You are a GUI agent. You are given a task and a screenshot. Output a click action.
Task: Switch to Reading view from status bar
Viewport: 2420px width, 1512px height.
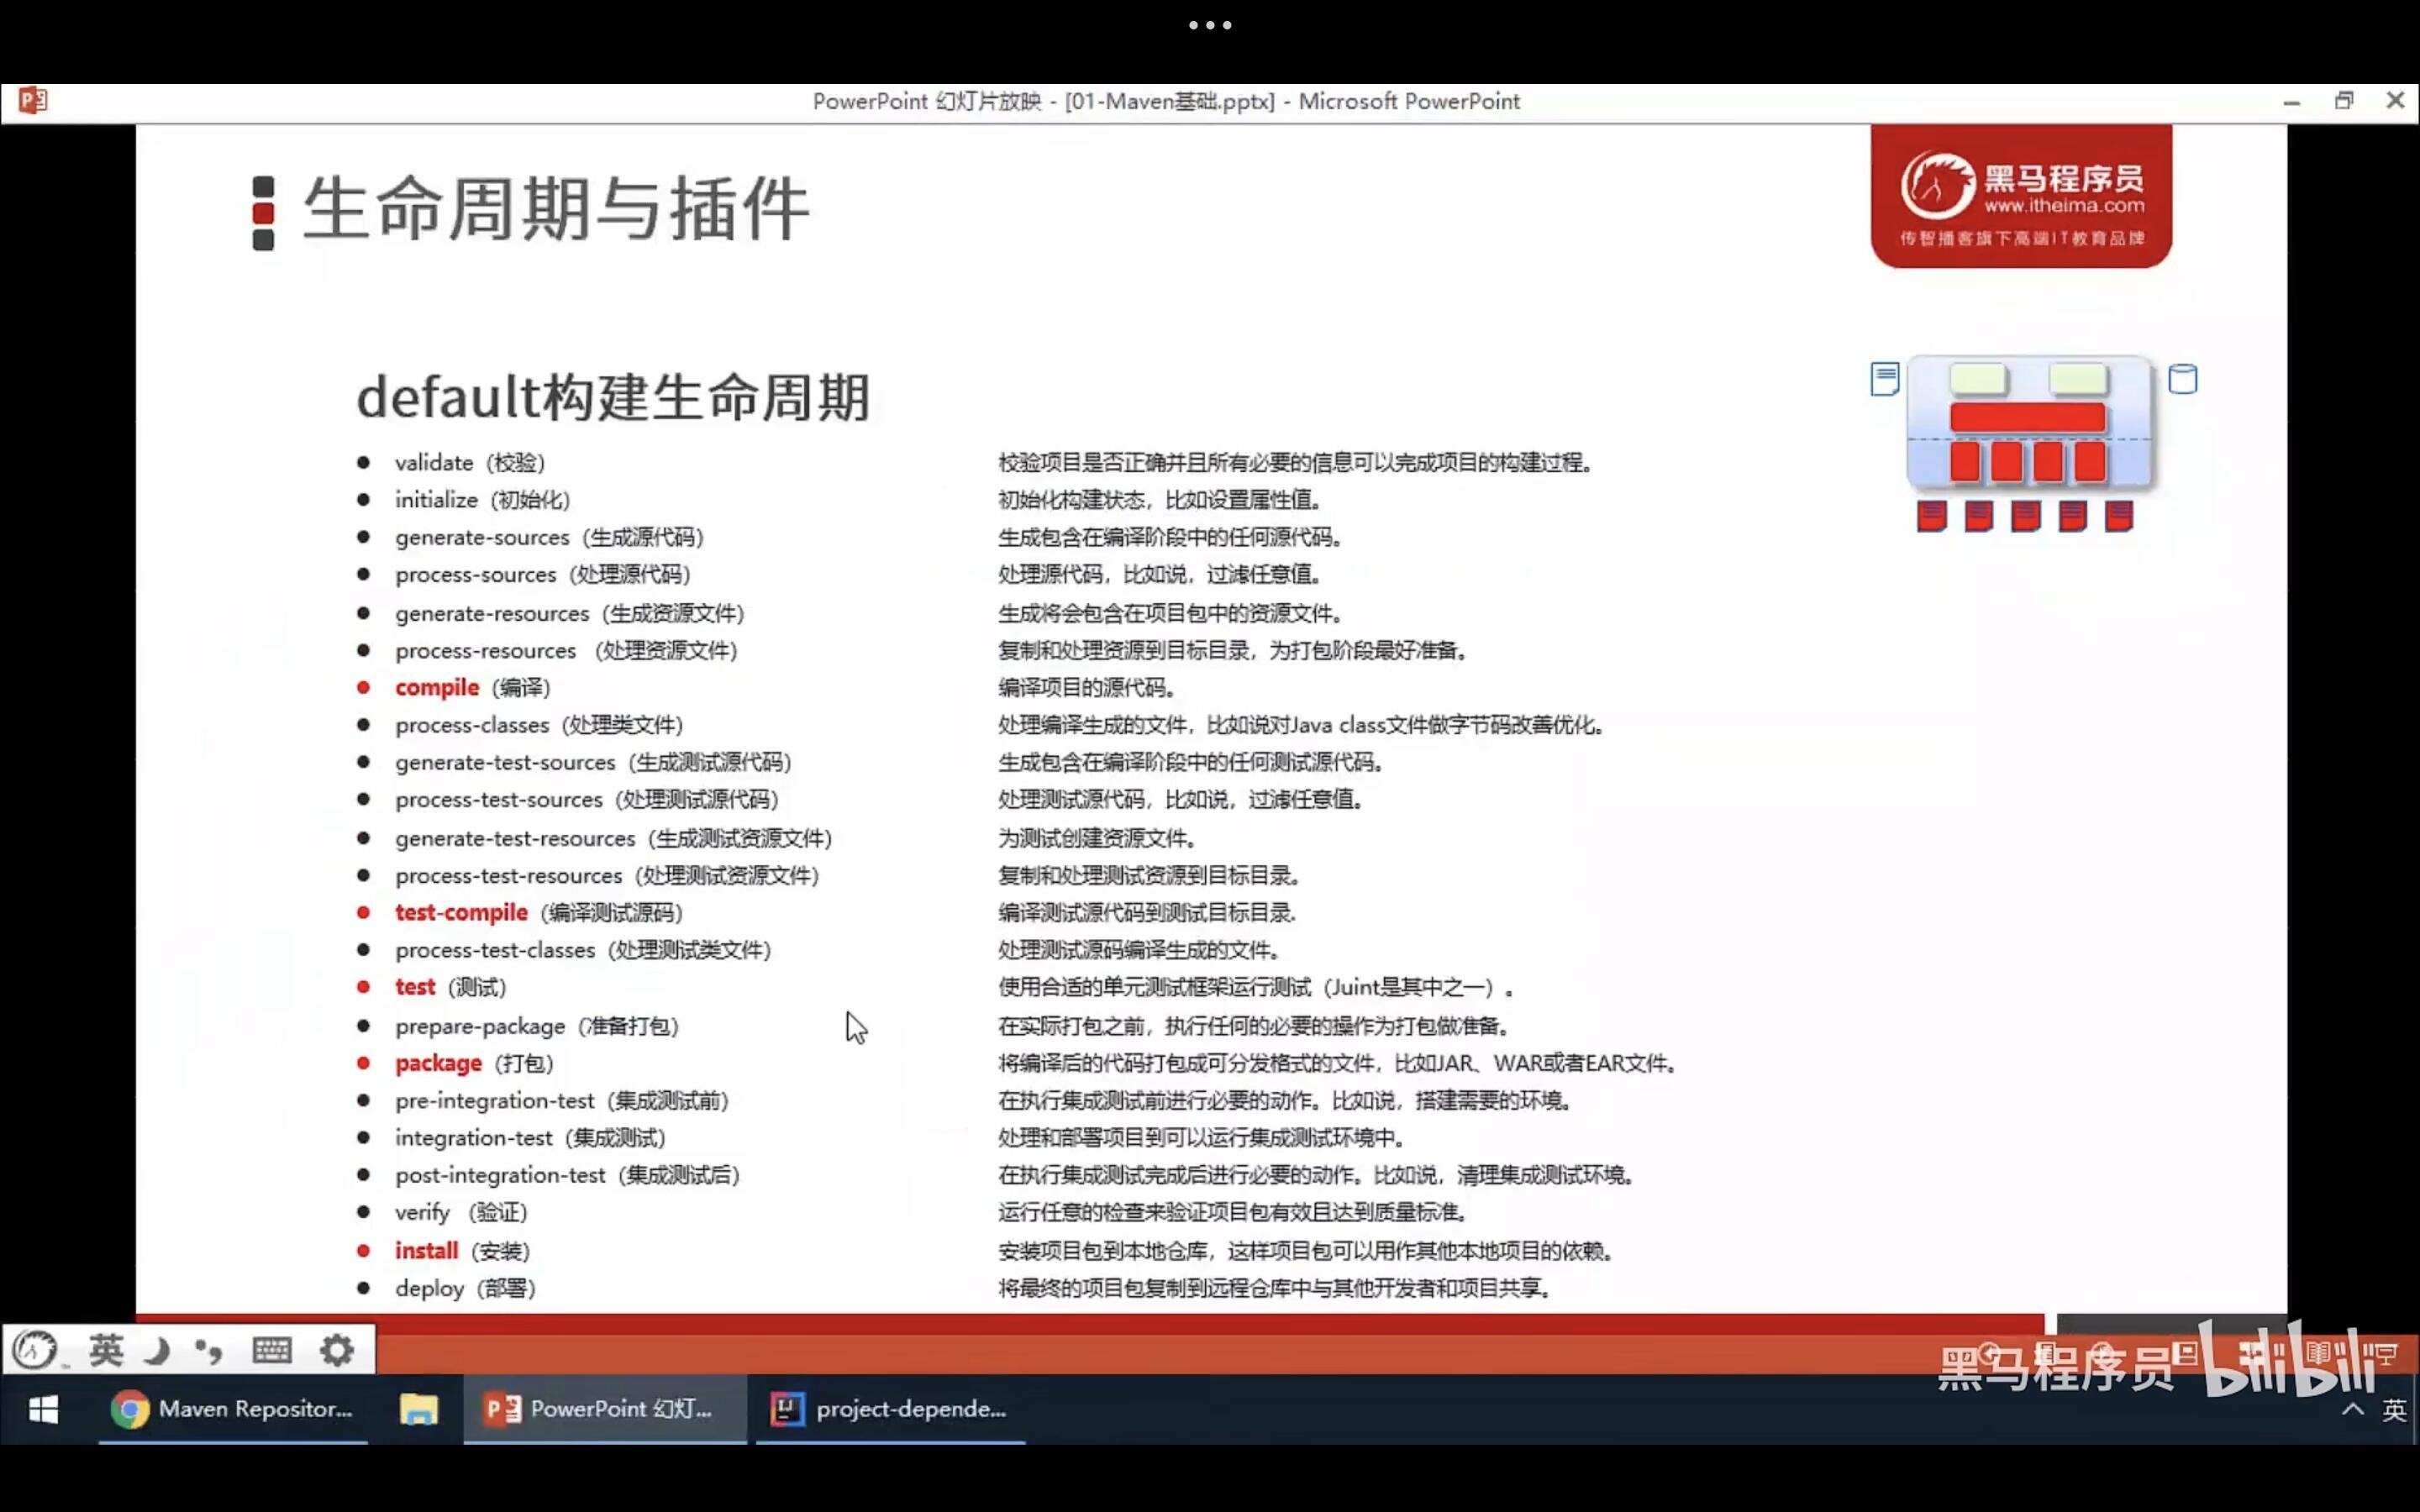click(2318, 1354)
